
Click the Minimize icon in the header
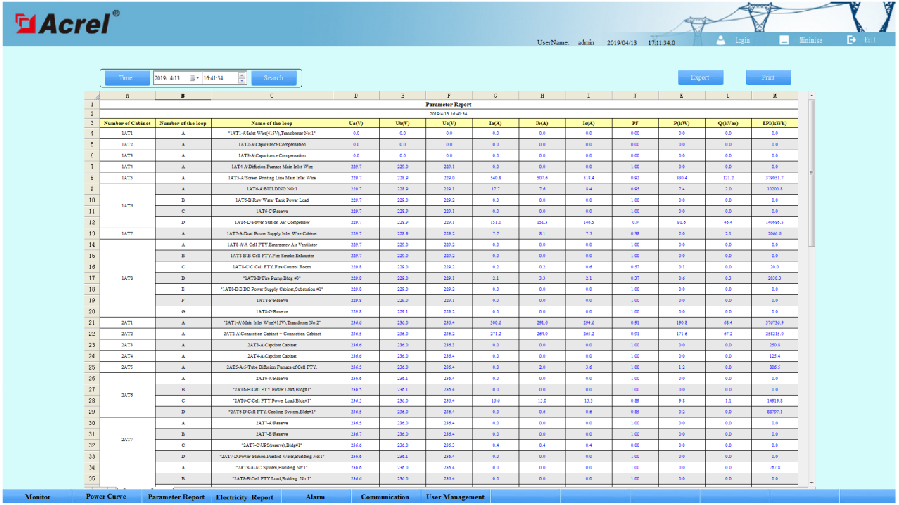click(785, 40)
